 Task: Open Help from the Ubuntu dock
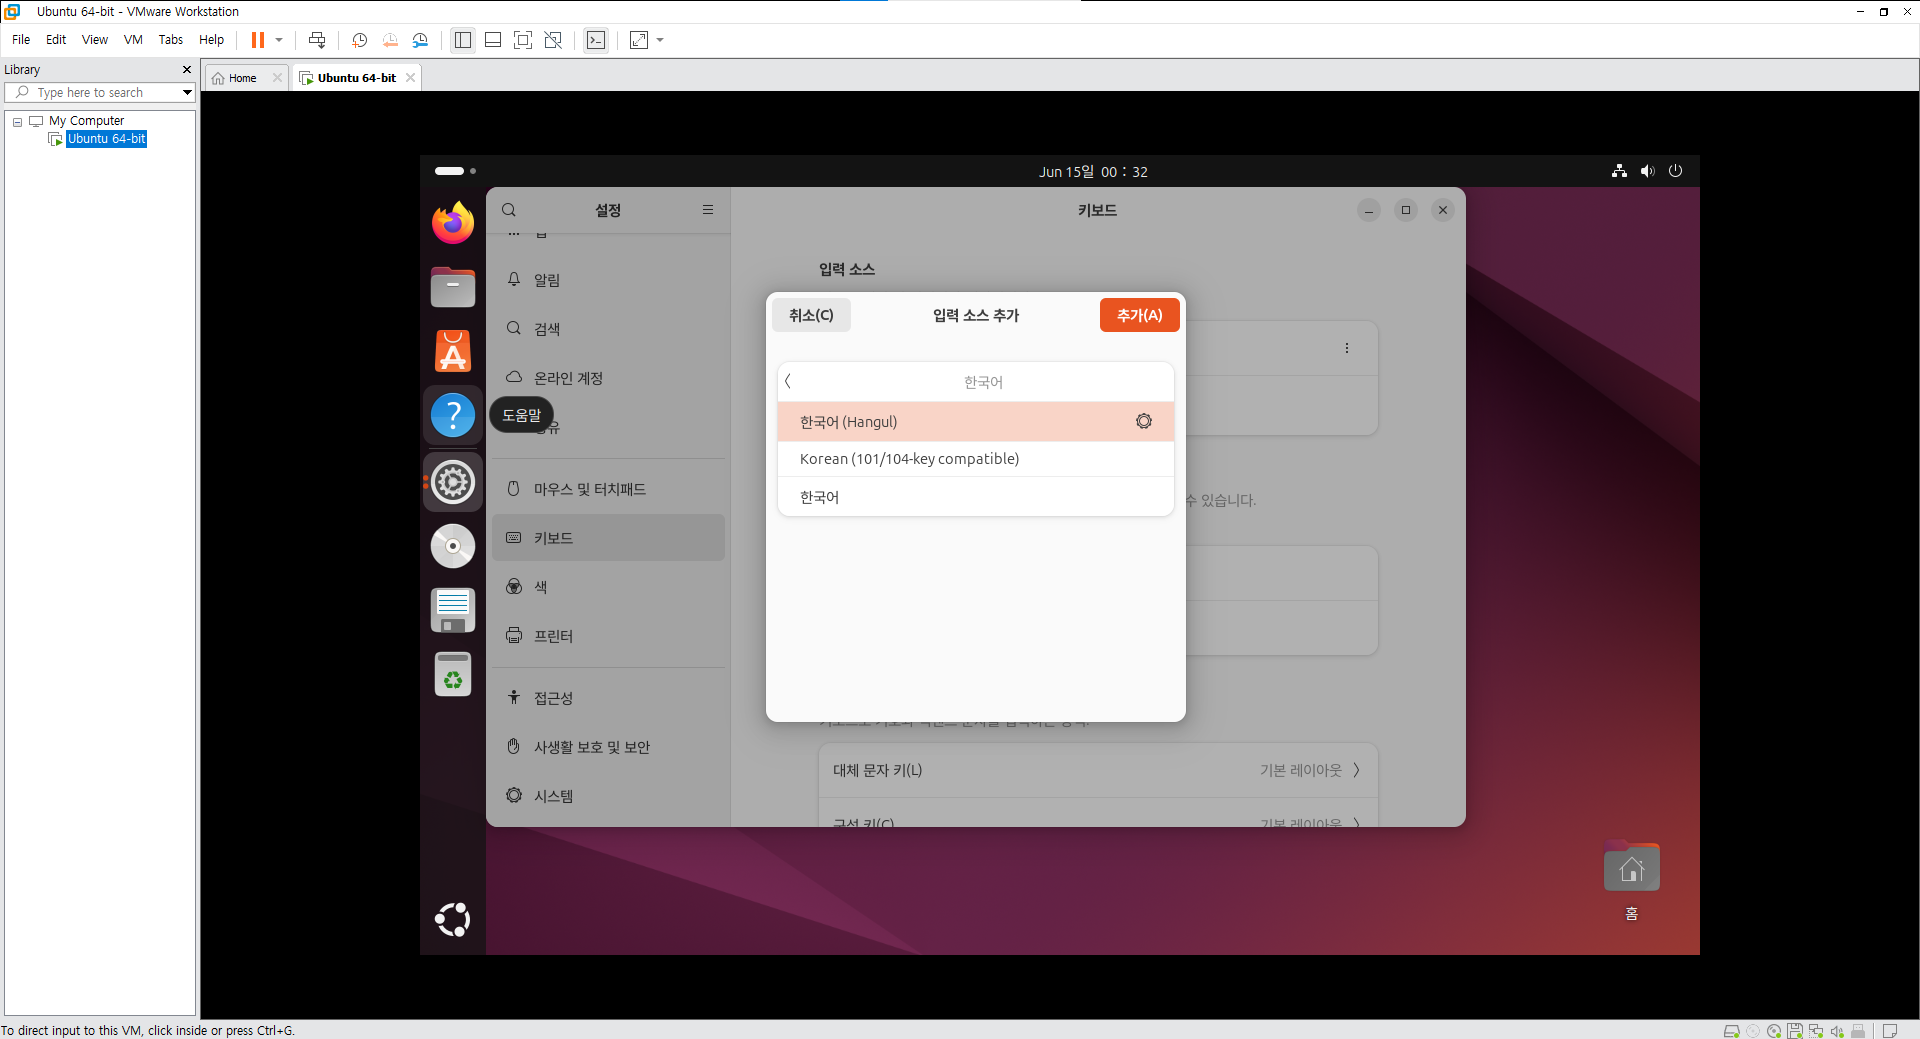tap(453, 415)
